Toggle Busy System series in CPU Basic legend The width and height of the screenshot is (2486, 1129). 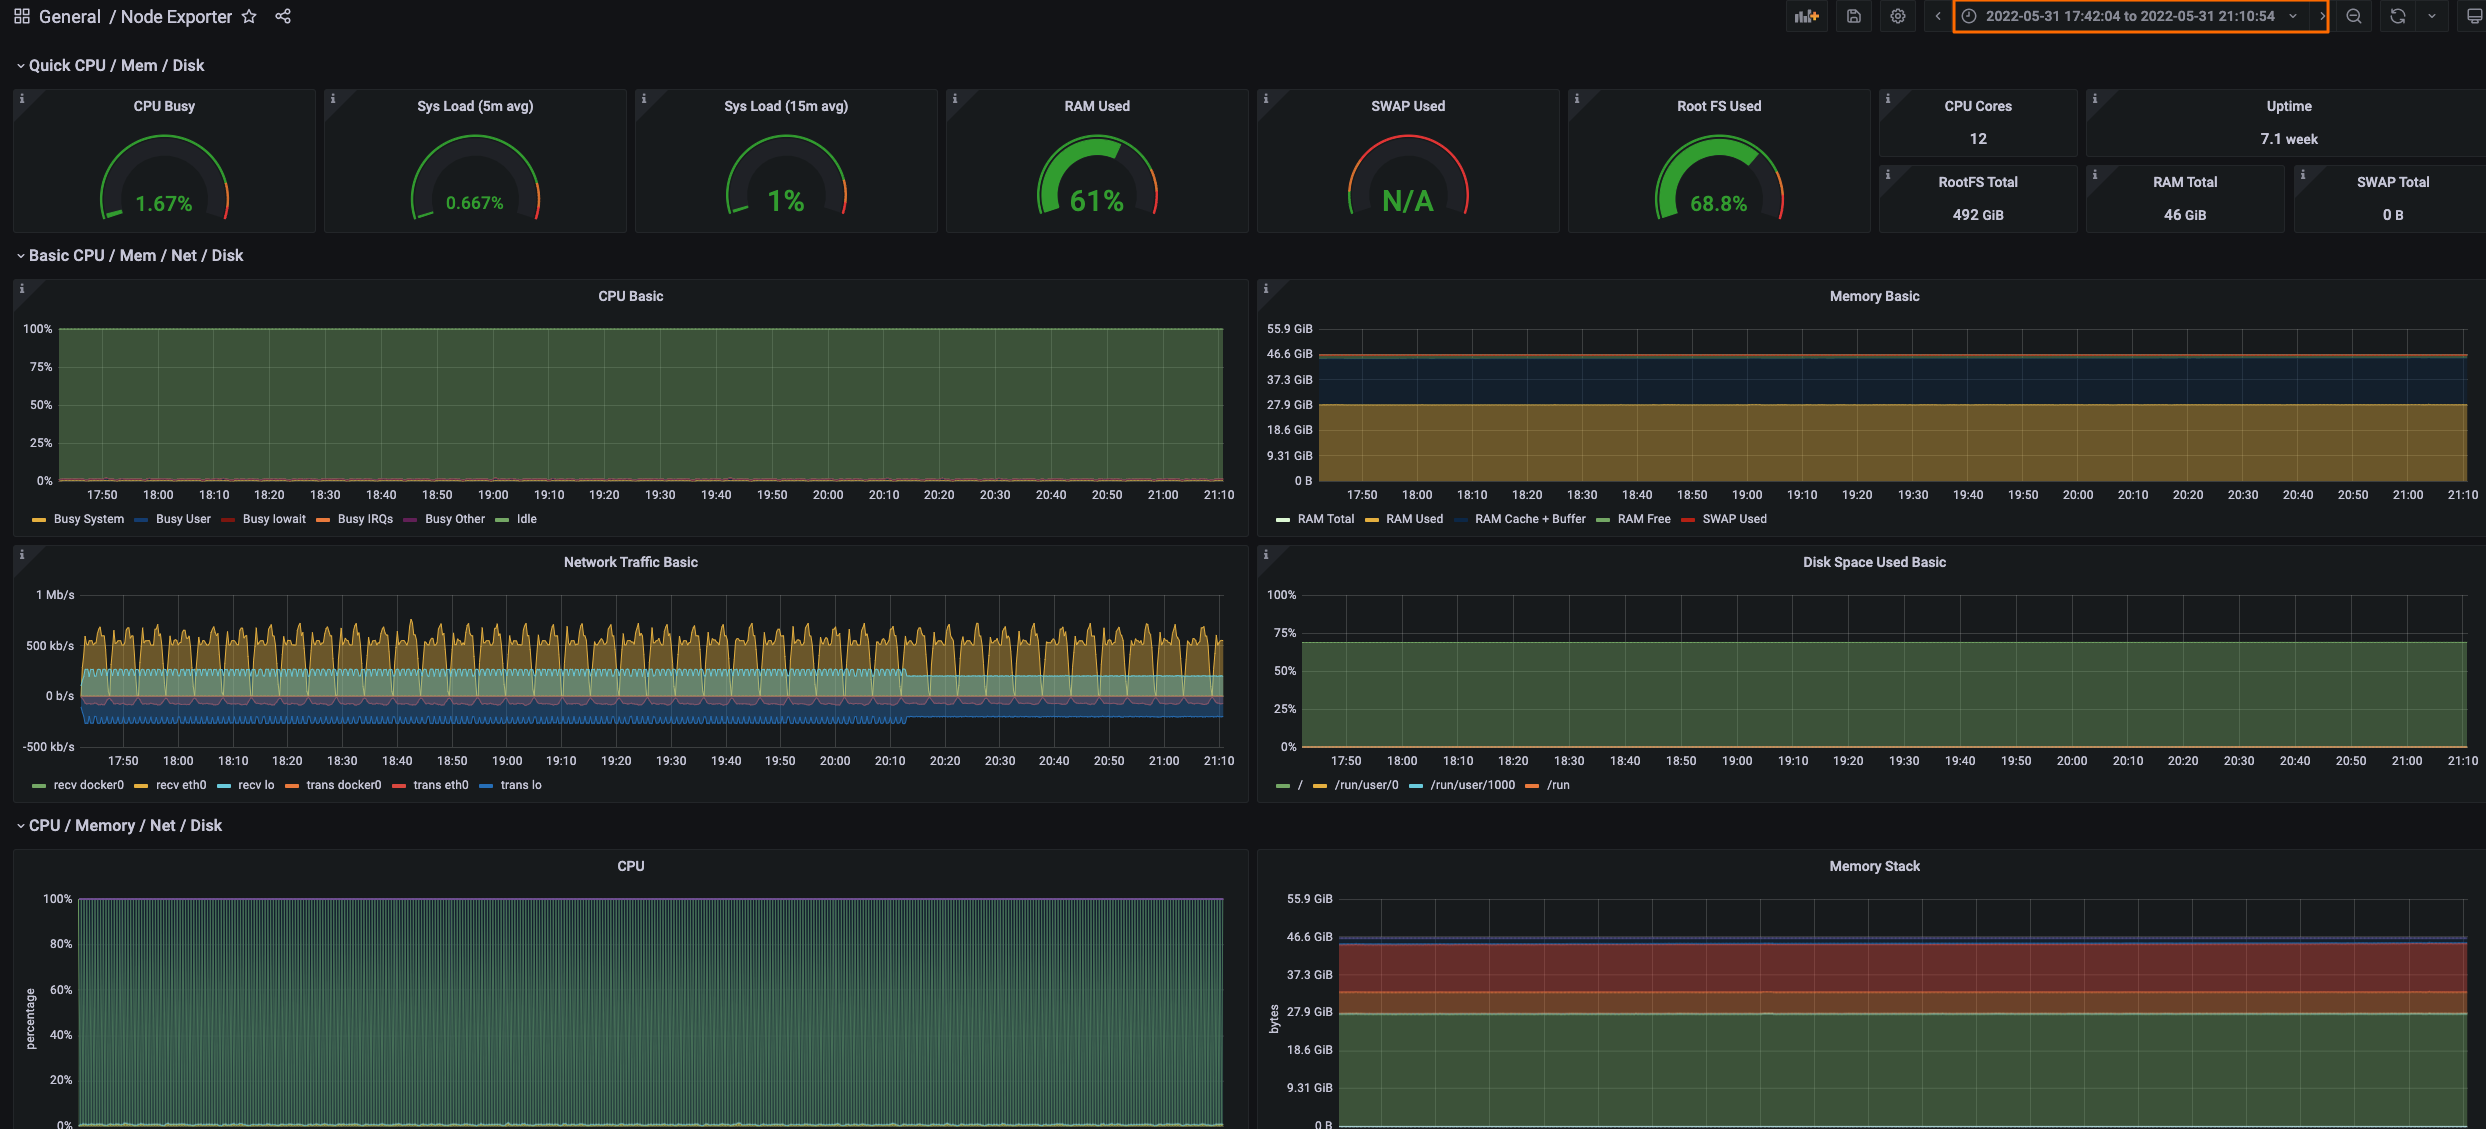click(x=88, y=519)
